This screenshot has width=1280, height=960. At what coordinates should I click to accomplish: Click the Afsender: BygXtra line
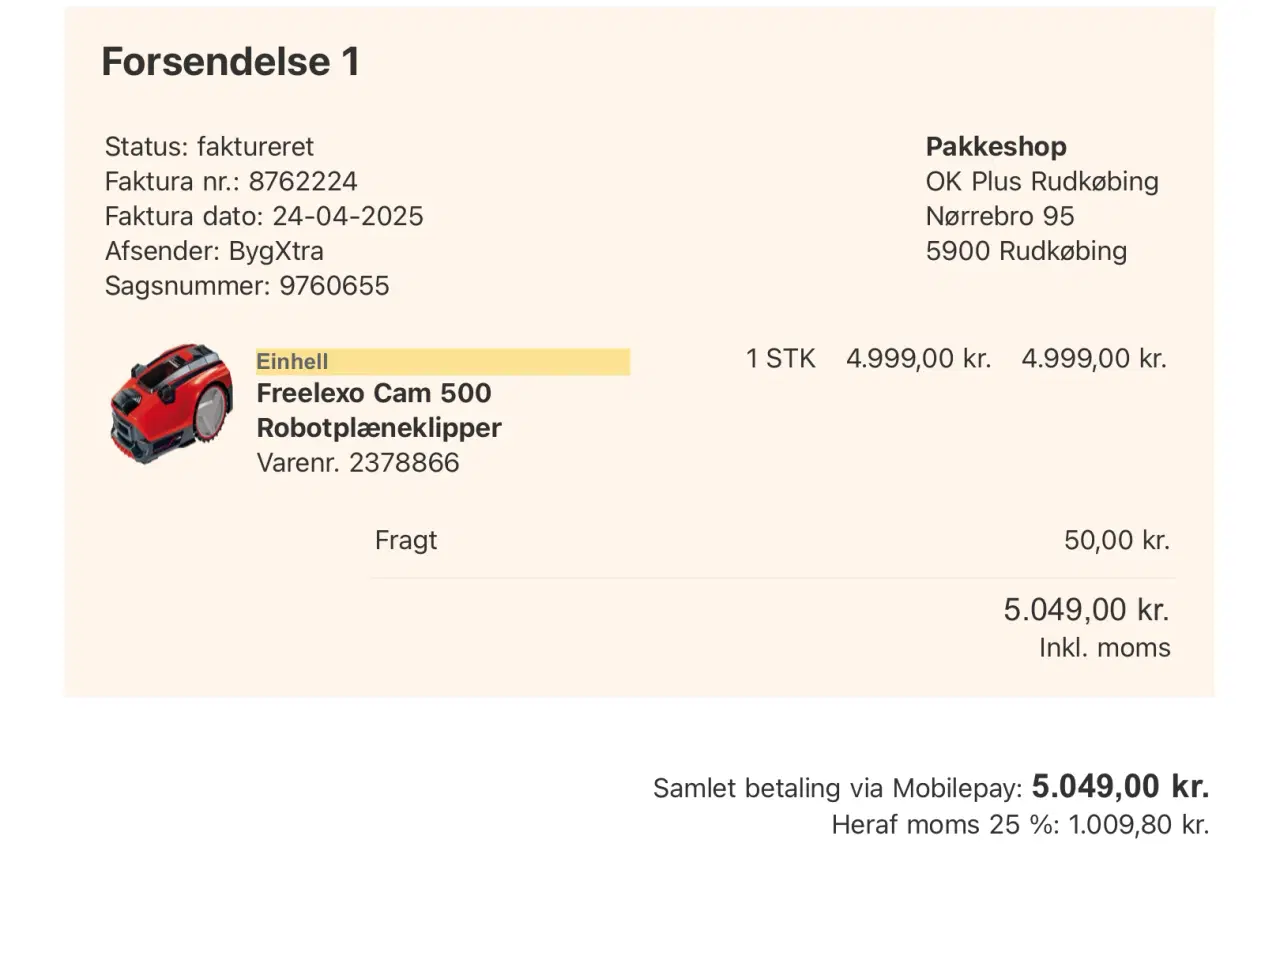click(x=214, y=251)
